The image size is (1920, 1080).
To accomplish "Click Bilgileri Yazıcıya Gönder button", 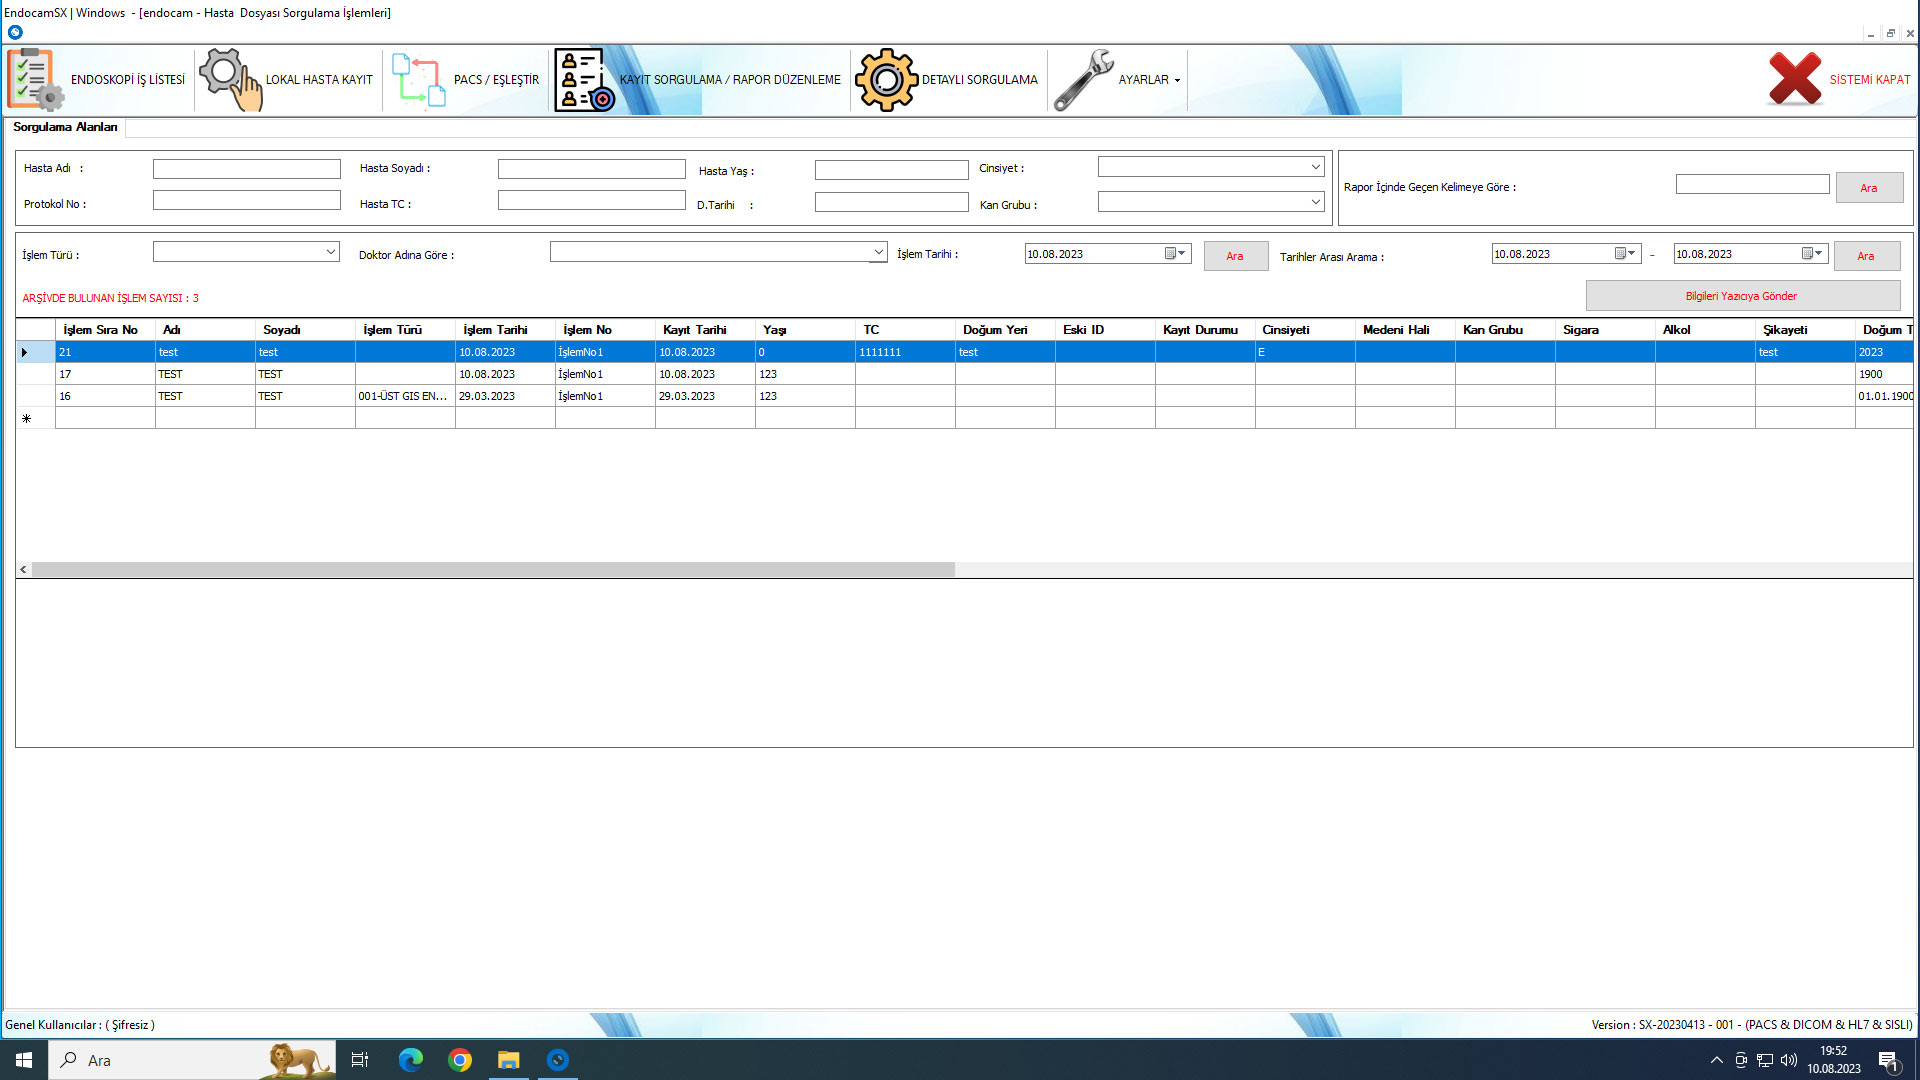I will pyautogui.click(x=1741, y=296).
